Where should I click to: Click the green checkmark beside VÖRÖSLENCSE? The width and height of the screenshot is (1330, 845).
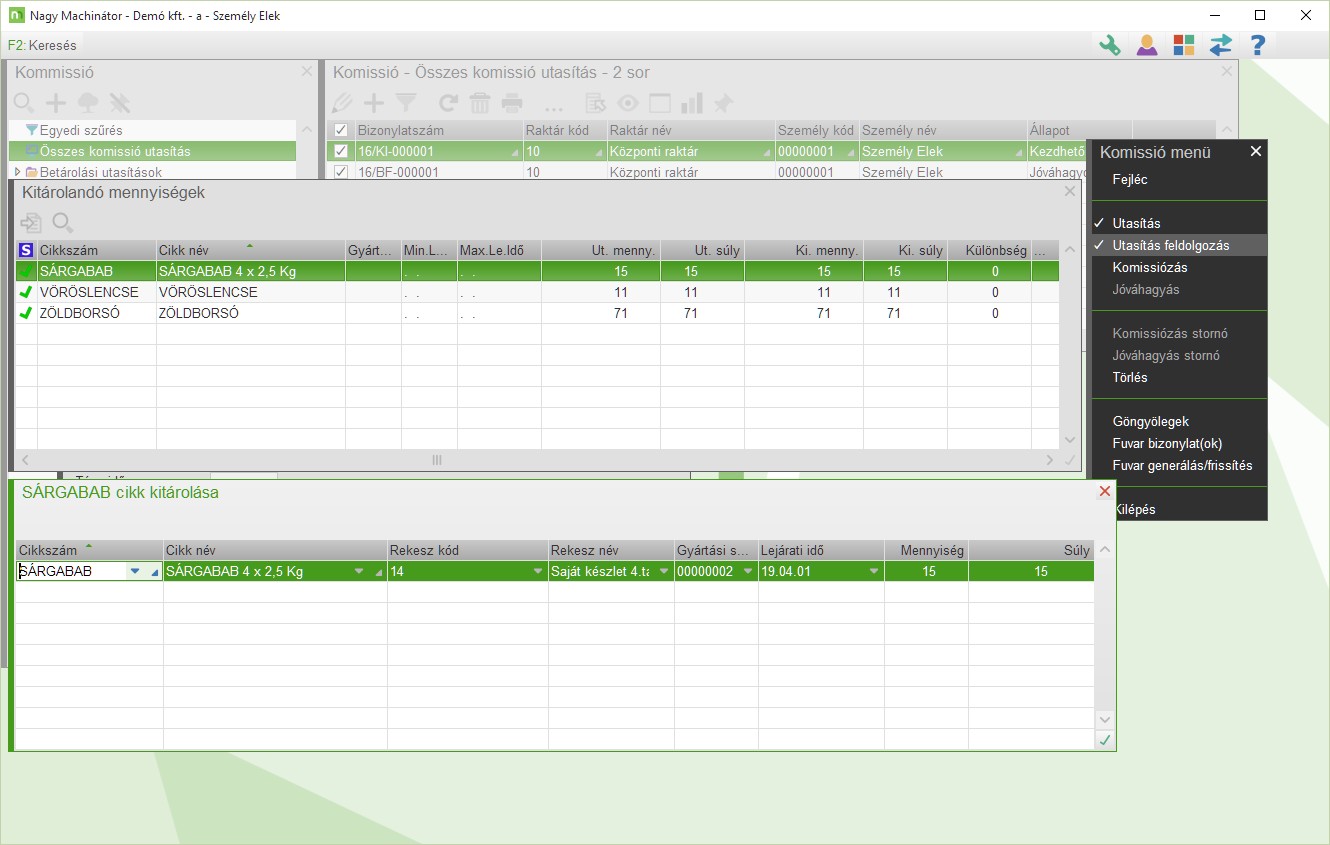point(26,292)
